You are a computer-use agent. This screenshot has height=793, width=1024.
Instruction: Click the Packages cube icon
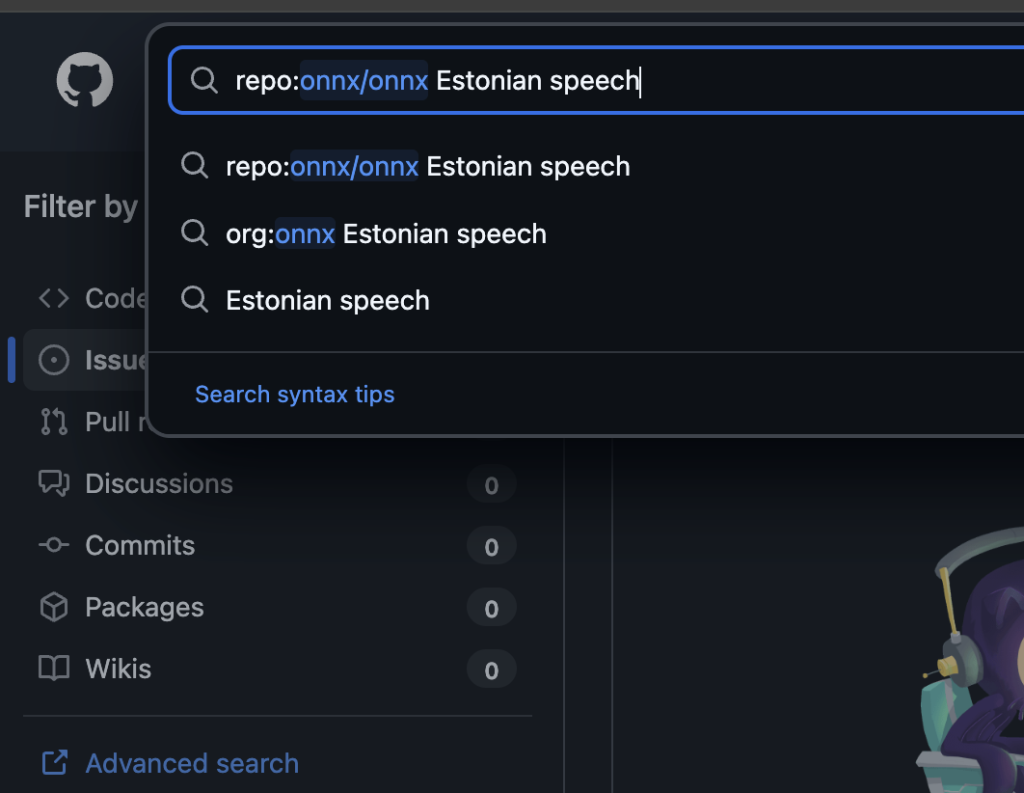click(54, 608)
